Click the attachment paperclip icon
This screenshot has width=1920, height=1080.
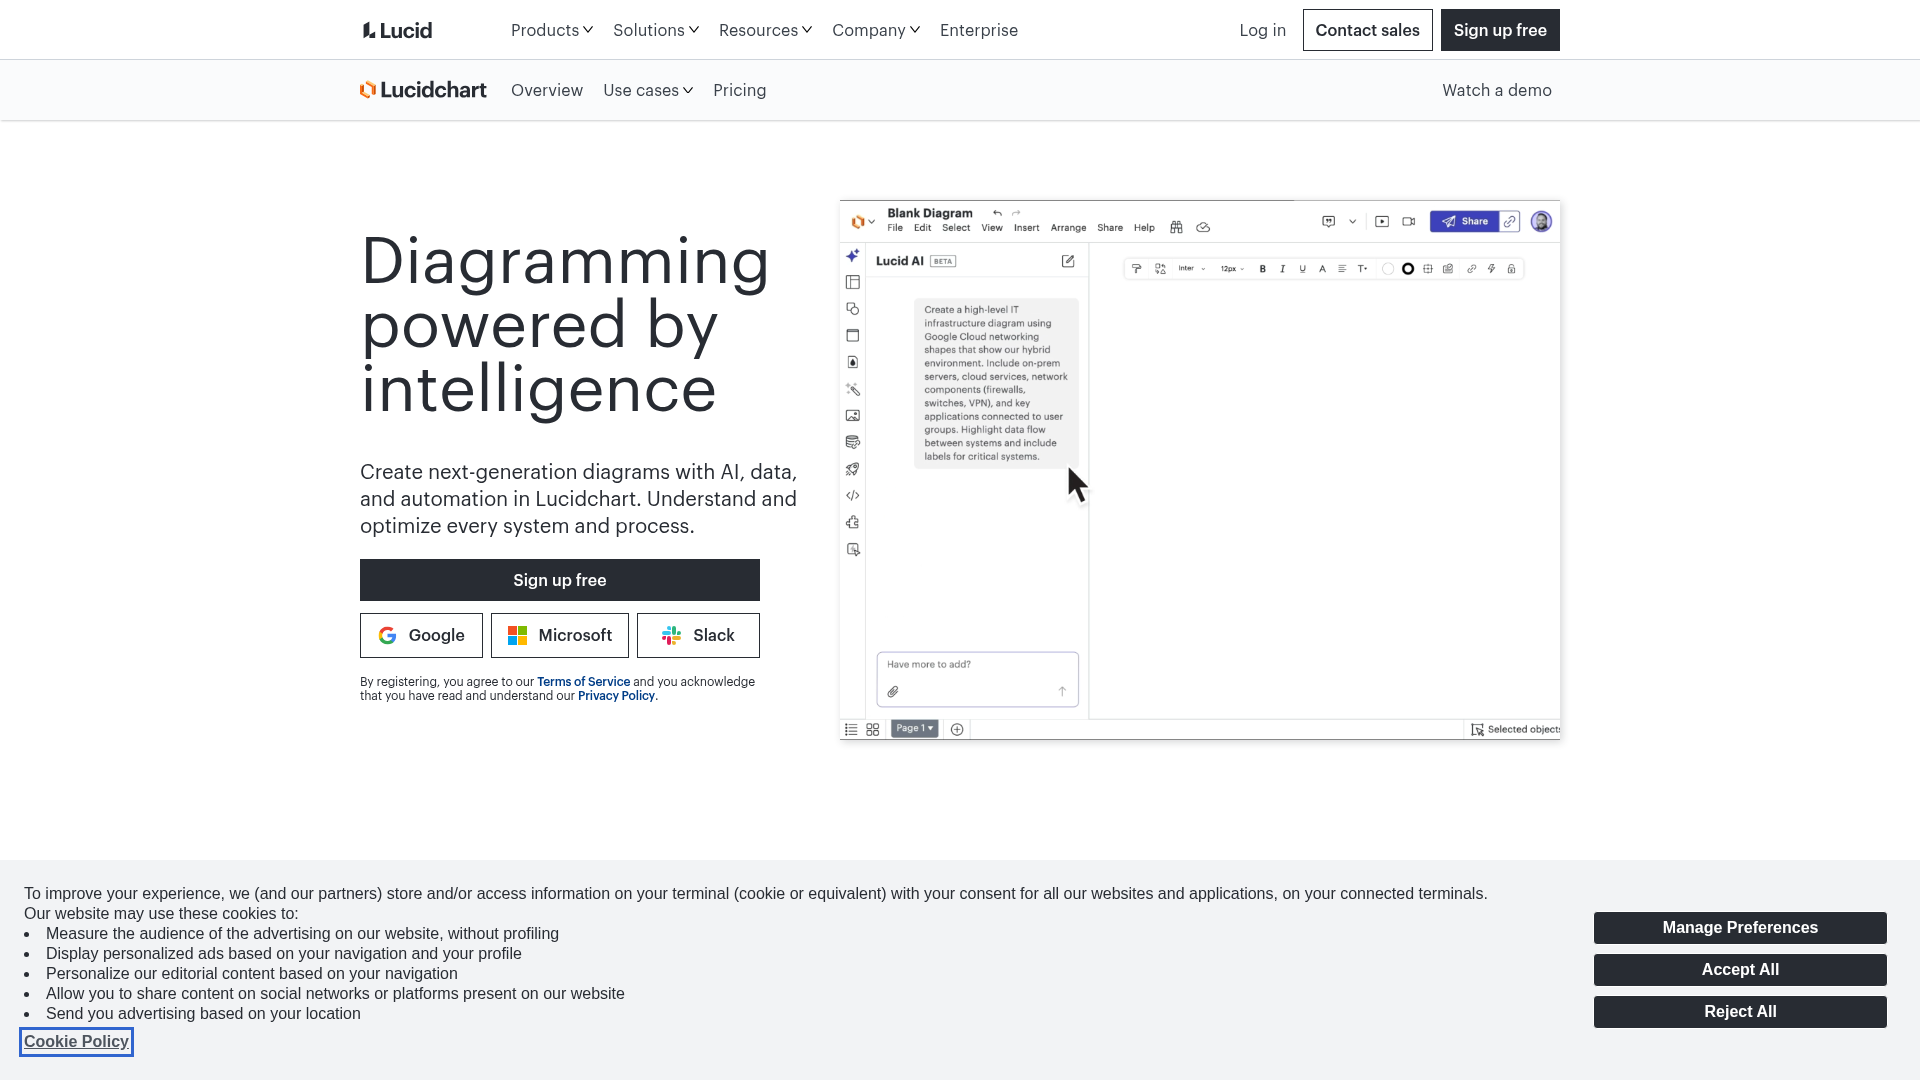tap(893, 692)
